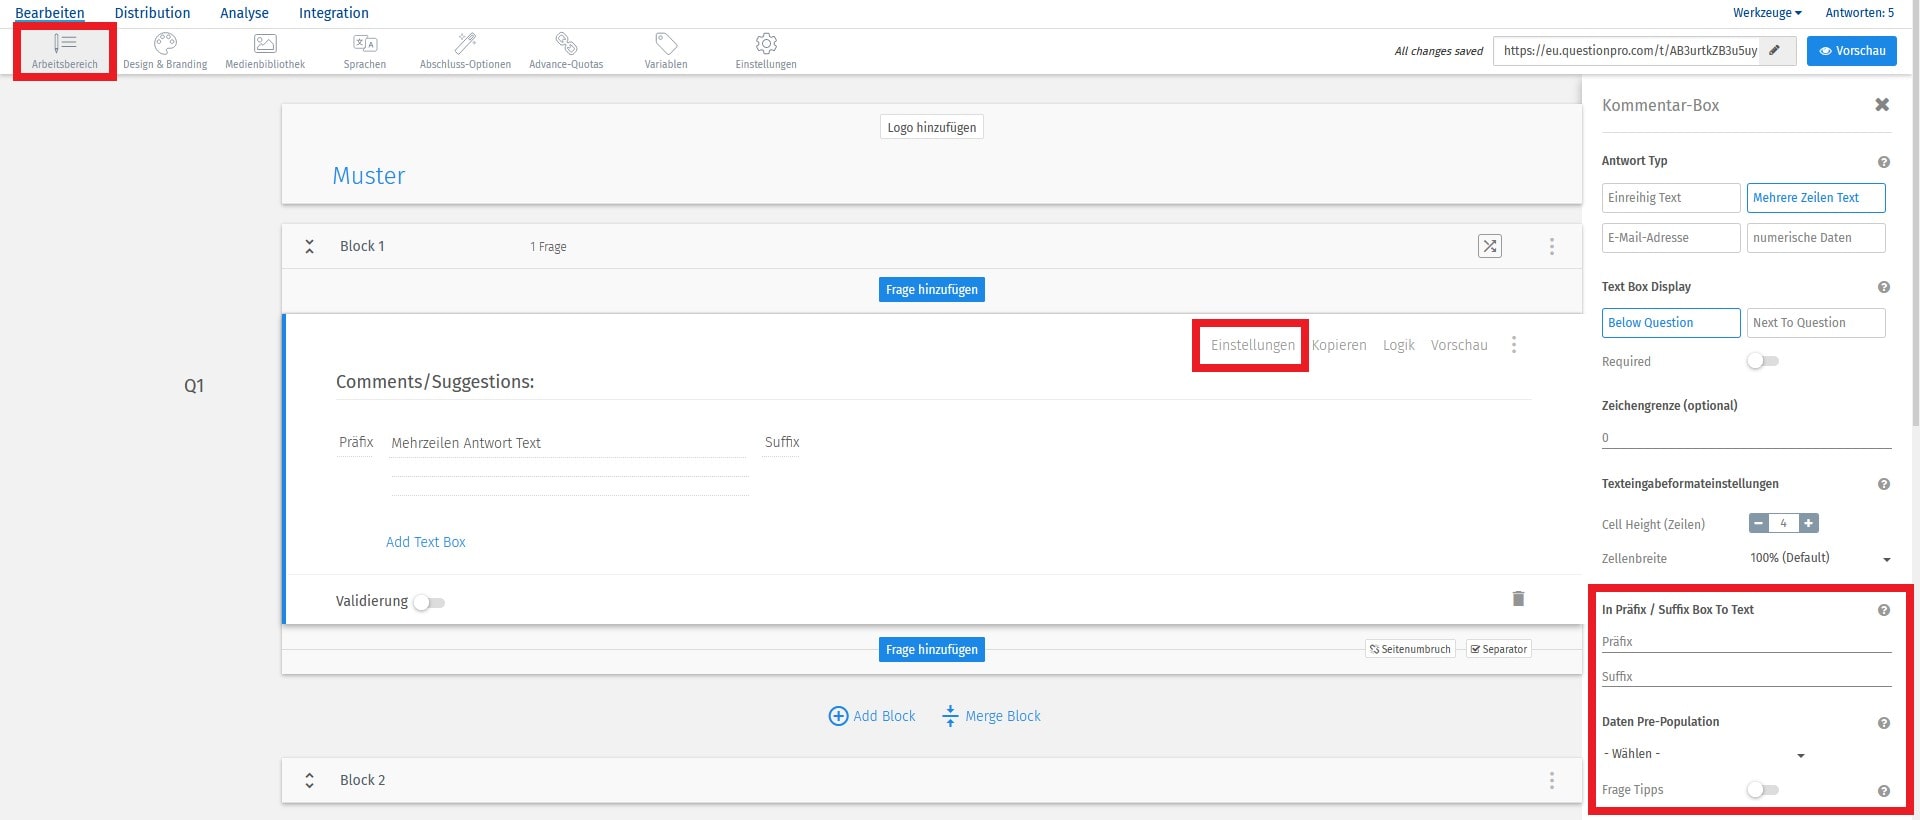Open Block 1 three-dot menu

point(1552,246)
